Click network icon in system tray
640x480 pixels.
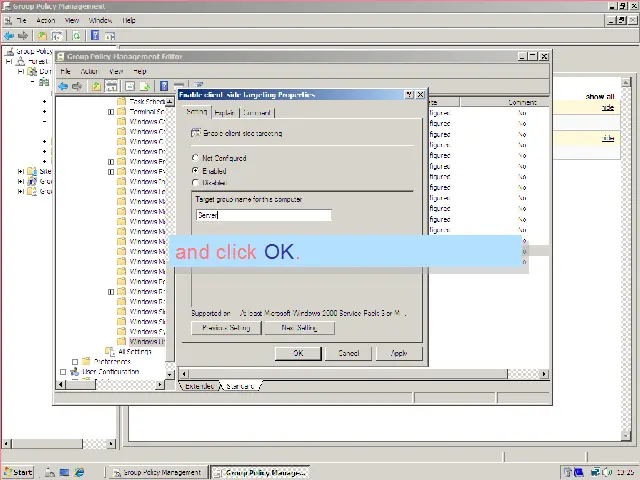tap(596, 472)
